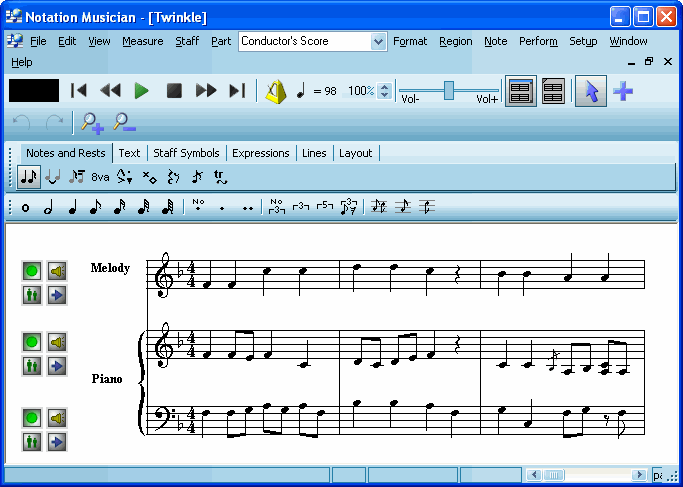Image resolution: width=683 pixels, height=487 pixels.
Task: Click the zoom in magnifier icon
Action: tap(92, 123)
